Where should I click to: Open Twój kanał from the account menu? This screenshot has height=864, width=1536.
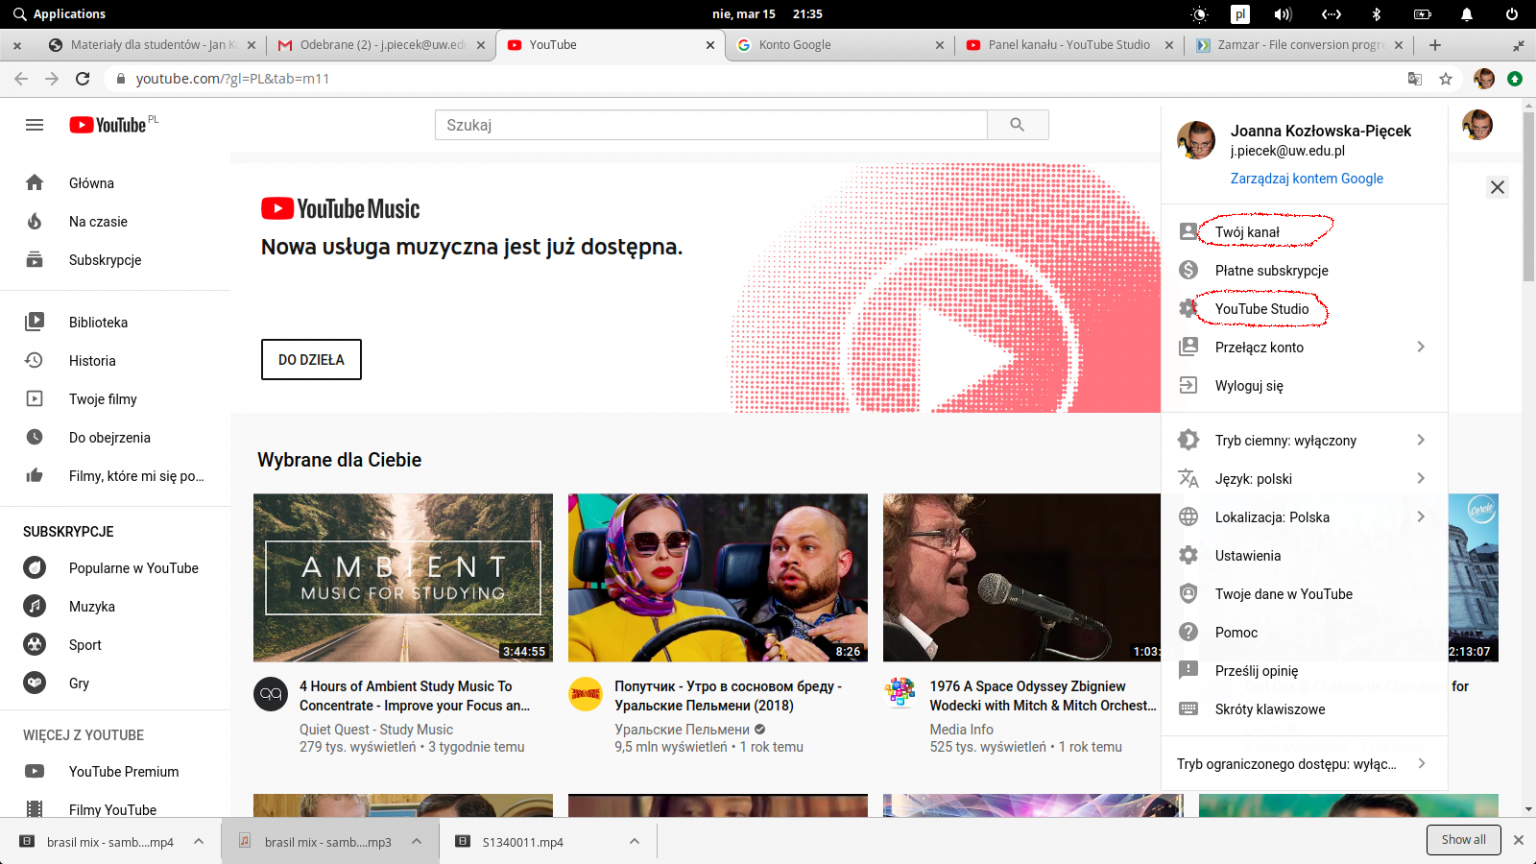(x=1305, y=232)
